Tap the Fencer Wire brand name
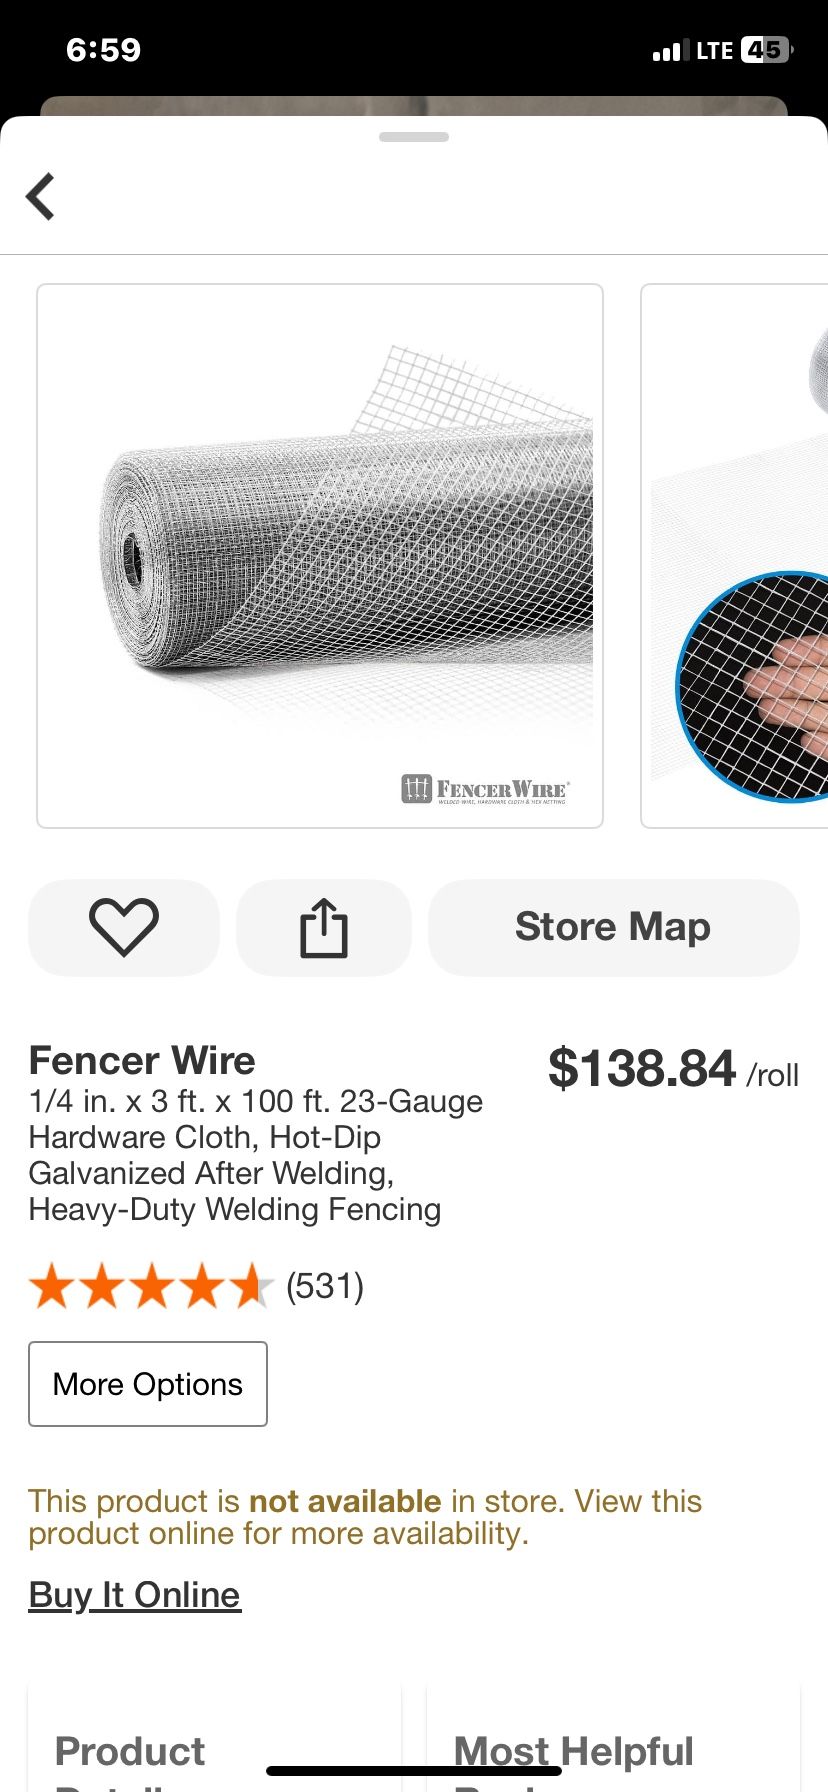Screen dimensions: 828x1792 142,1060
